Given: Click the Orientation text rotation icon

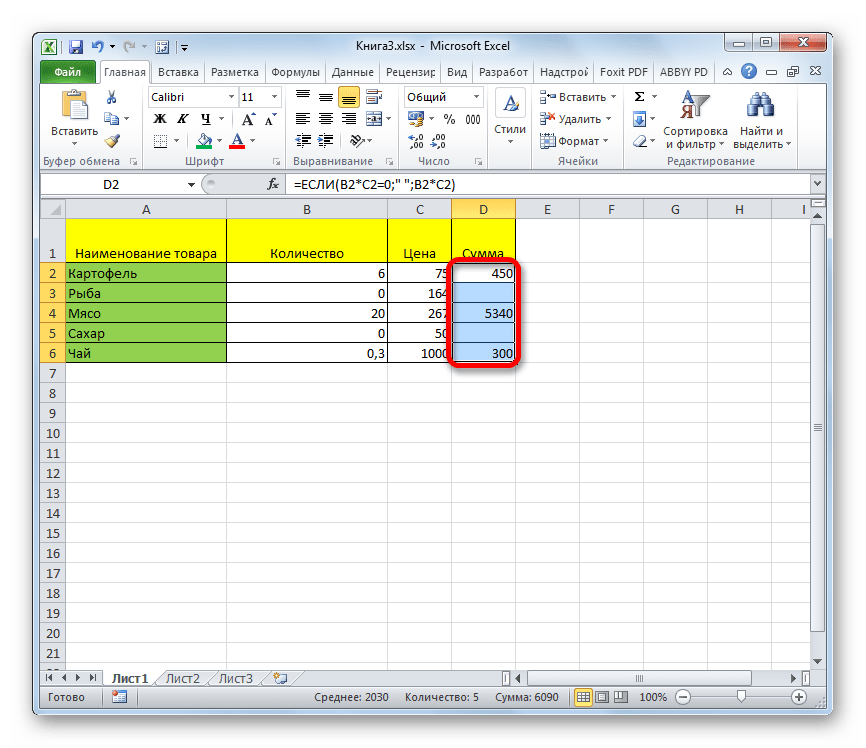Looking at the screenshot, I should tap(357, 141).
